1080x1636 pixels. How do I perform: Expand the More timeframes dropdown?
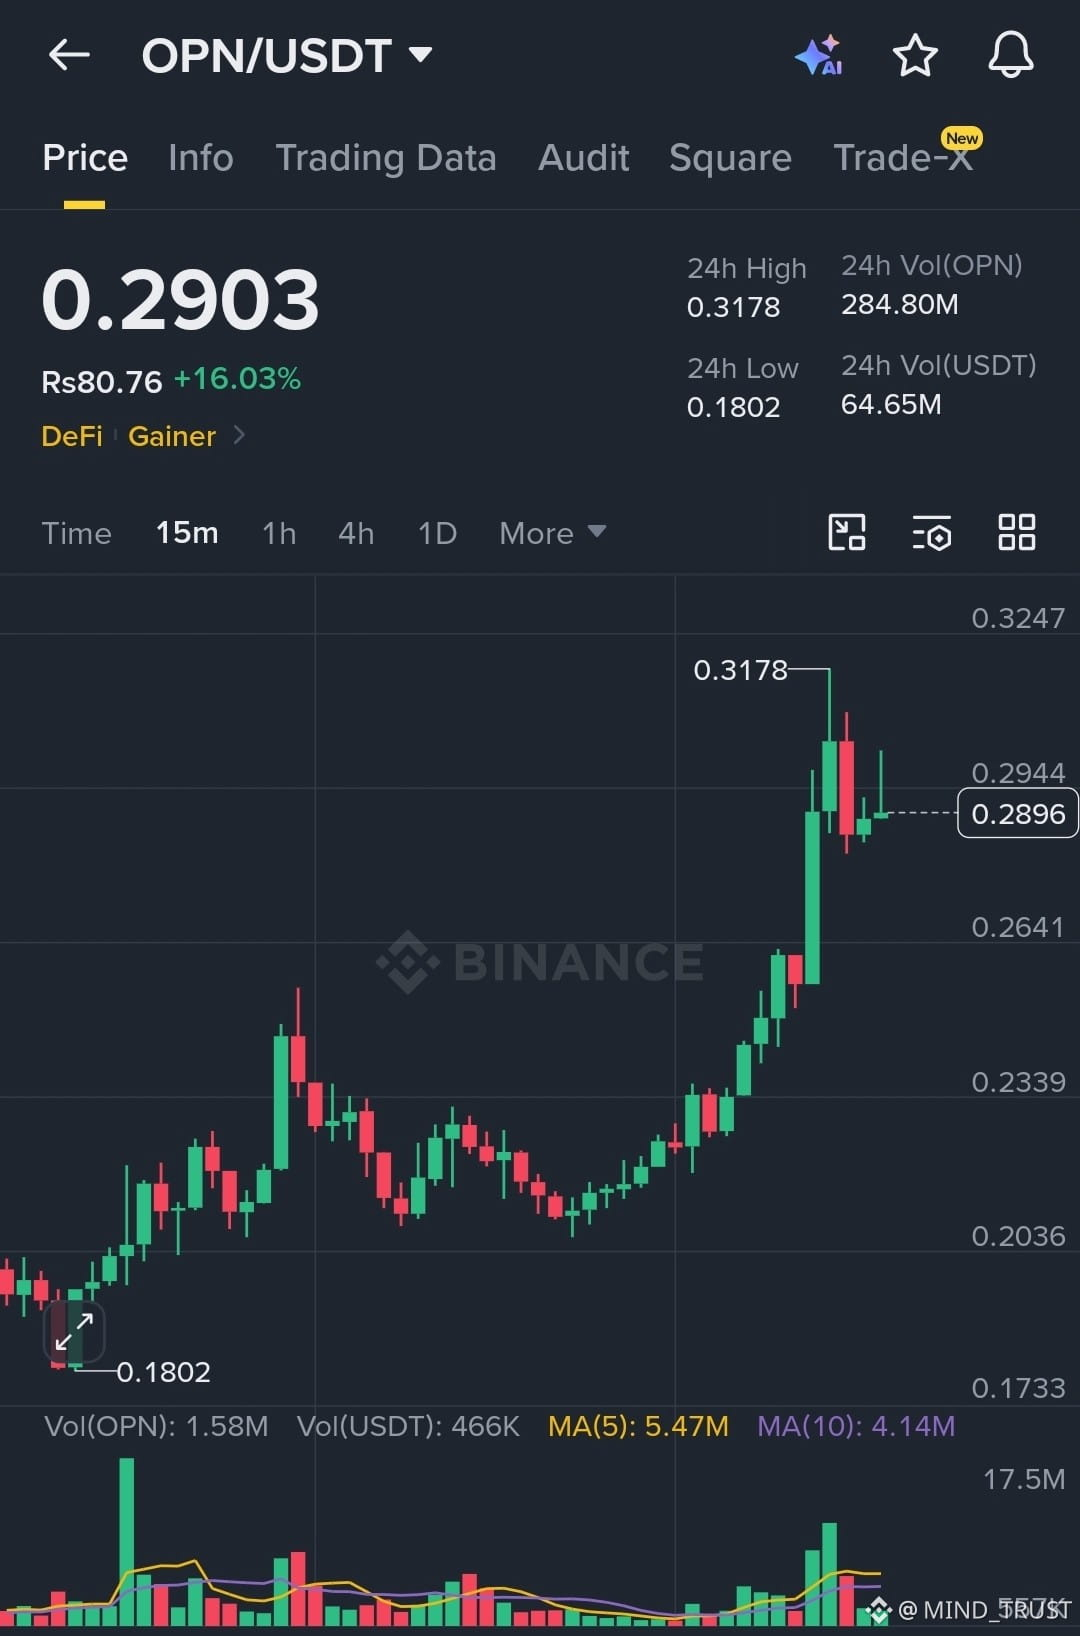pyautogui.click(x=552, y=533)
